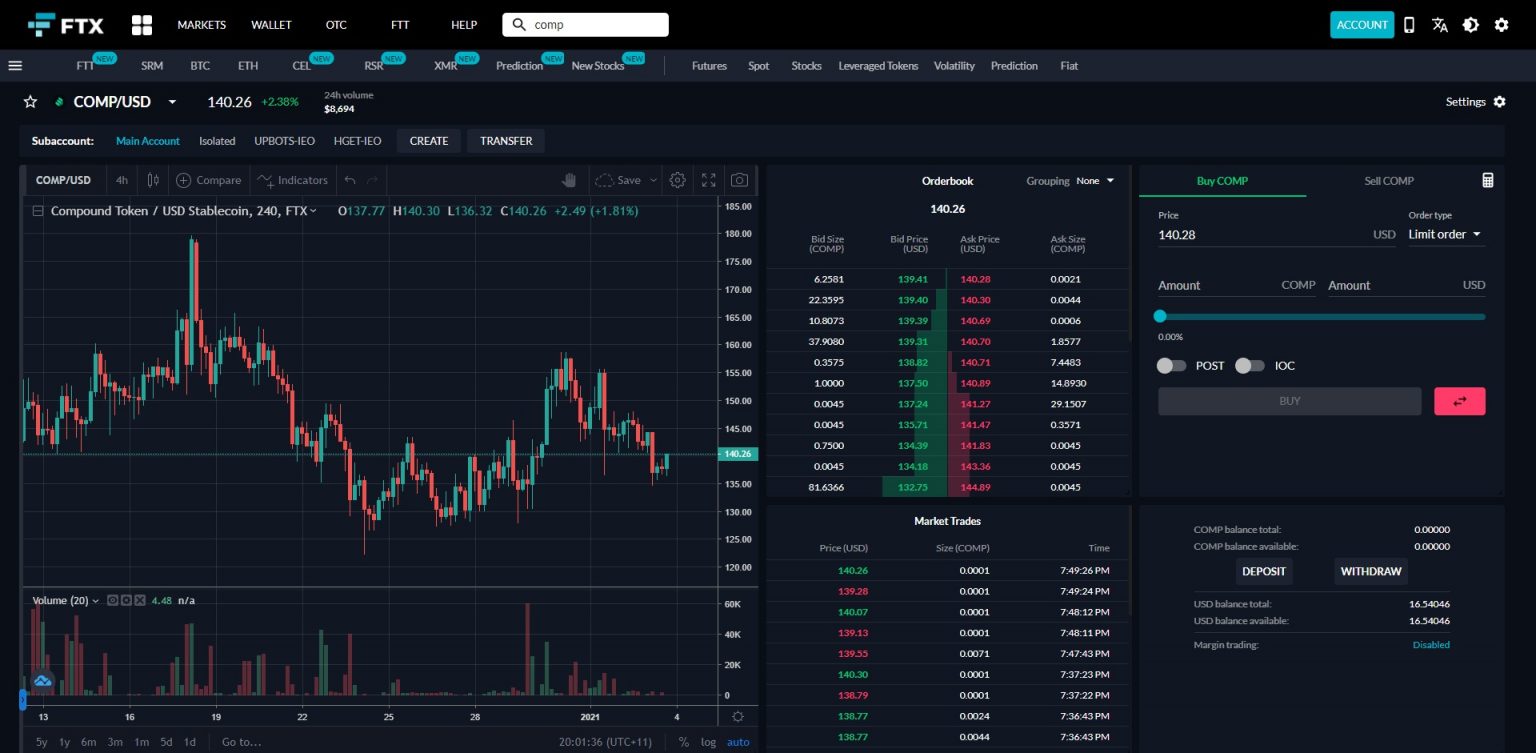Star COMP/USD as a favorite

(30, 101)
